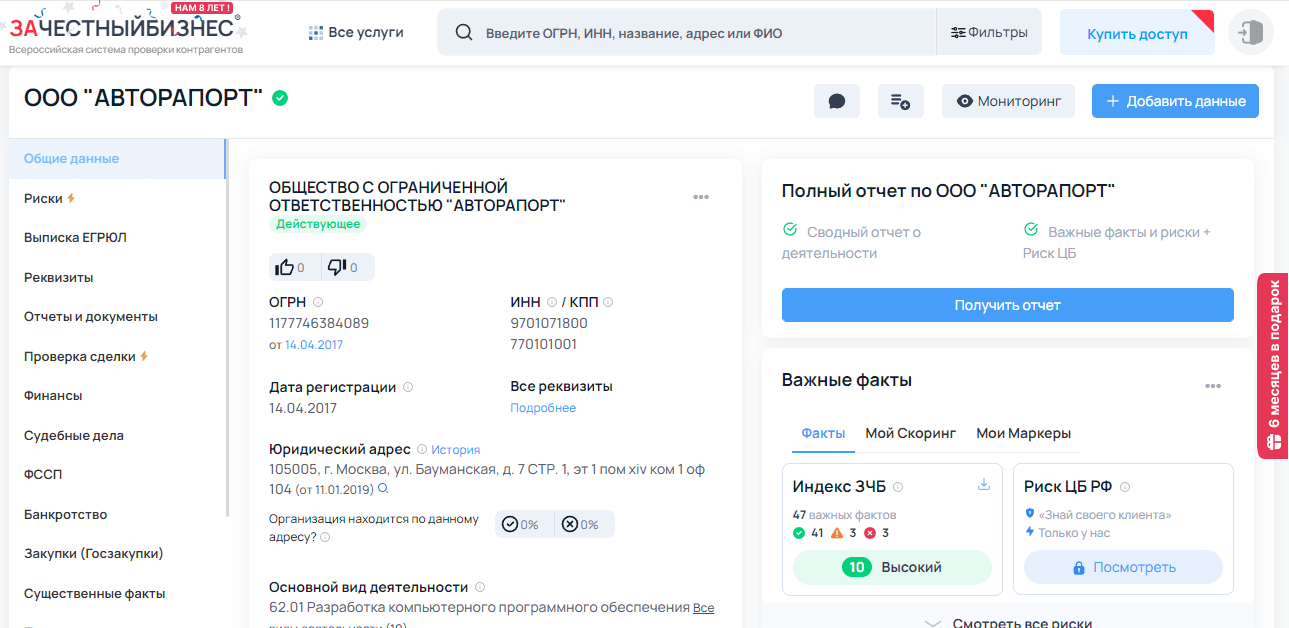1289x628 pixels.
Task: Click the company search input field
Action: (x=700, y=33)
